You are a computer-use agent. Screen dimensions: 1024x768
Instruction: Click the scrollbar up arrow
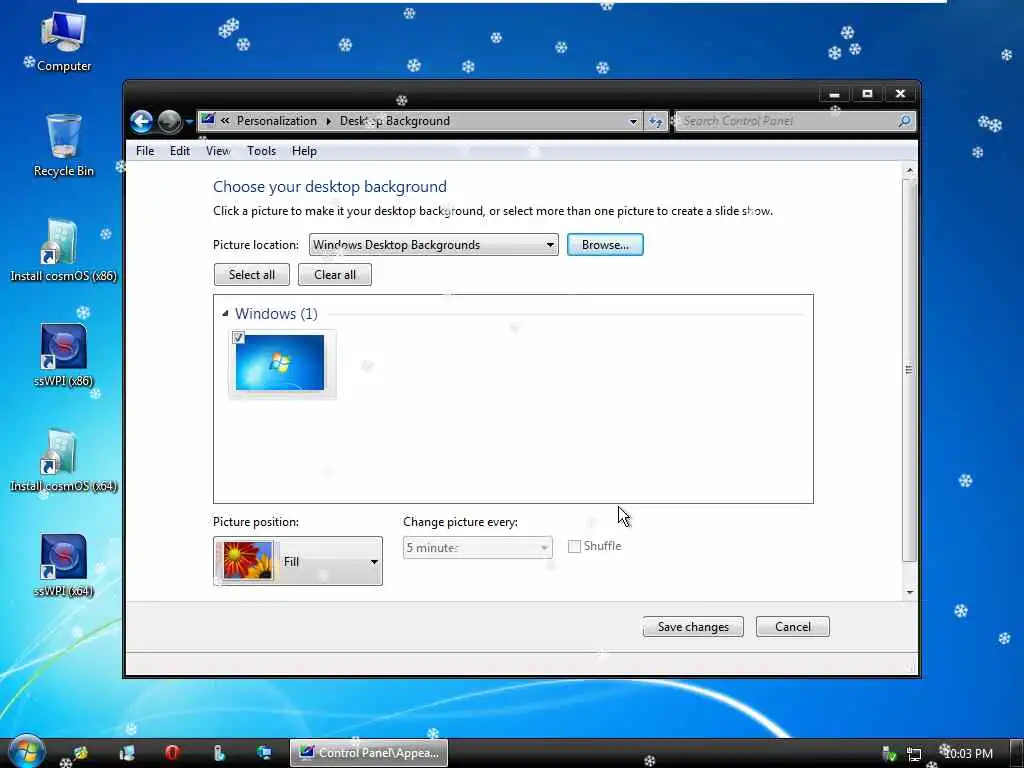click(908, 170)
